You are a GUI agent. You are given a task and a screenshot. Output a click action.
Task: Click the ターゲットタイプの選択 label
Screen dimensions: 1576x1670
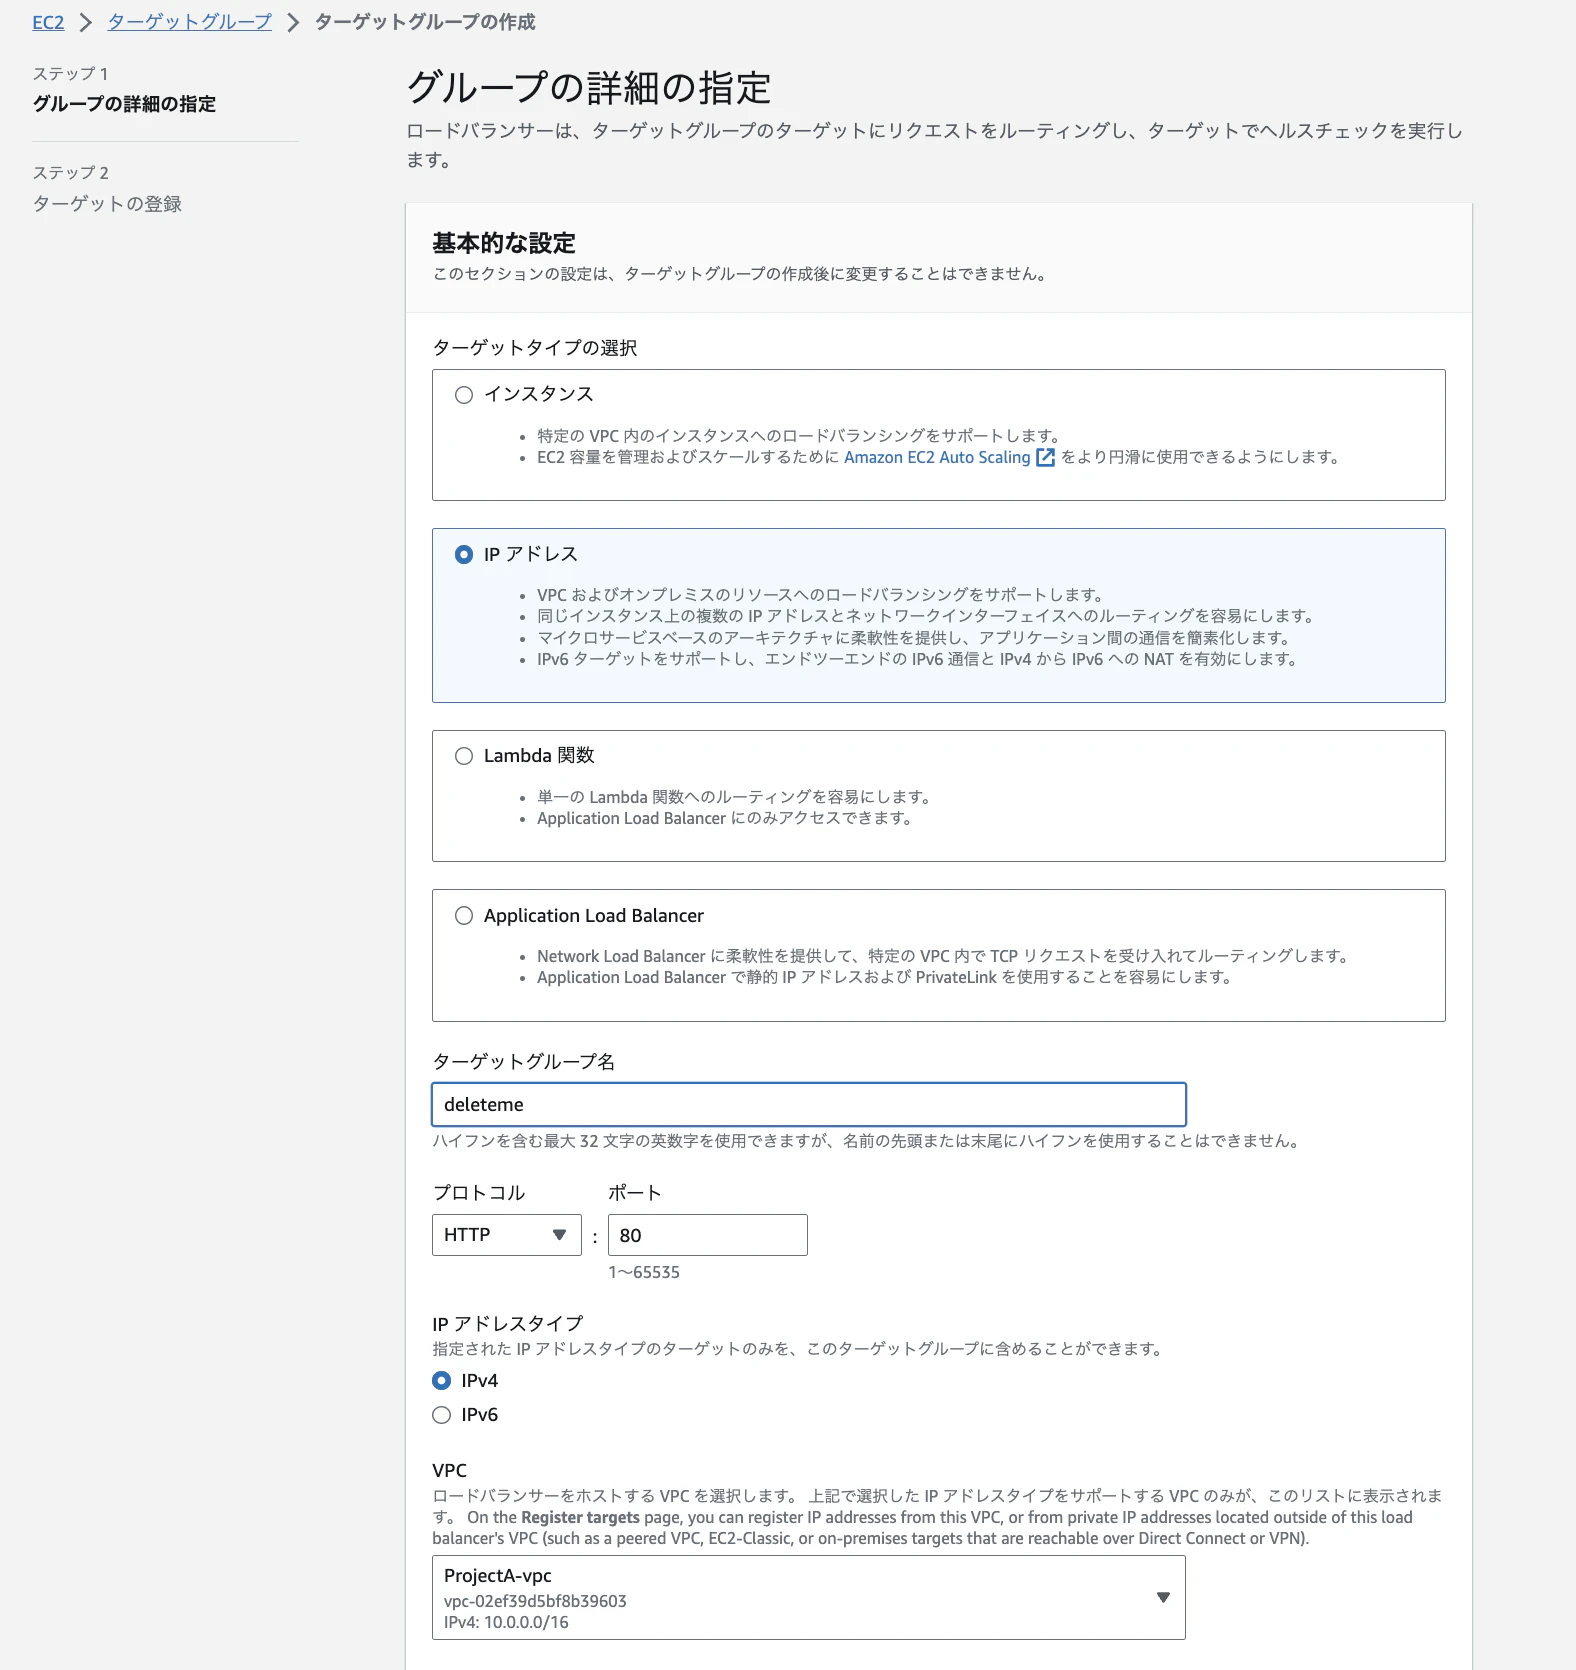(535, 347)
